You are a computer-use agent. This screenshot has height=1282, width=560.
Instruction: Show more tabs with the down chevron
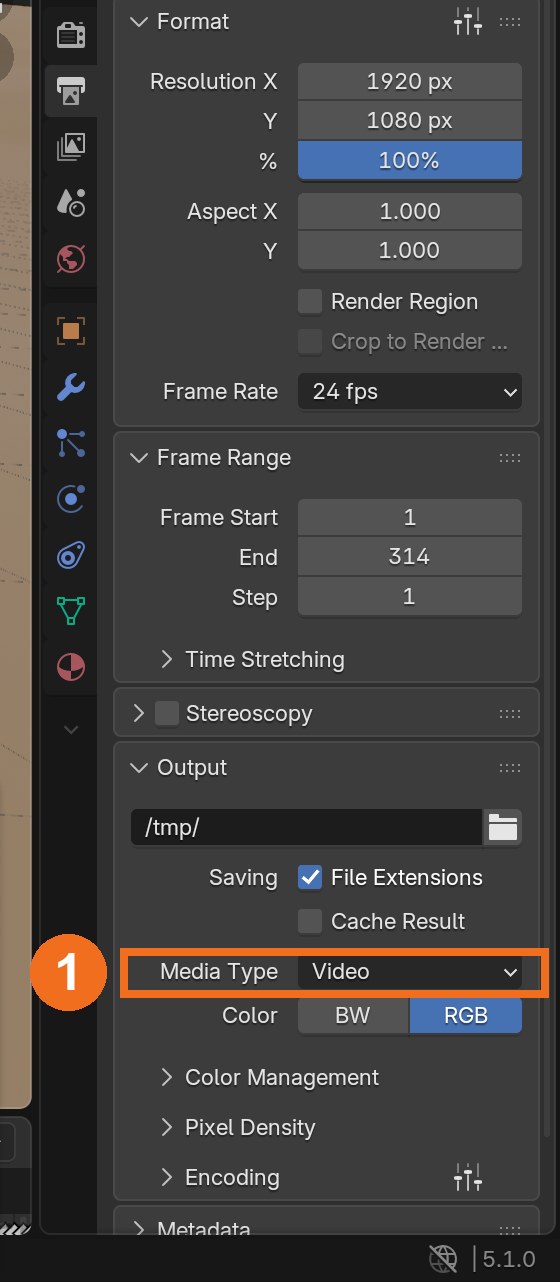[x=71, y=730]
